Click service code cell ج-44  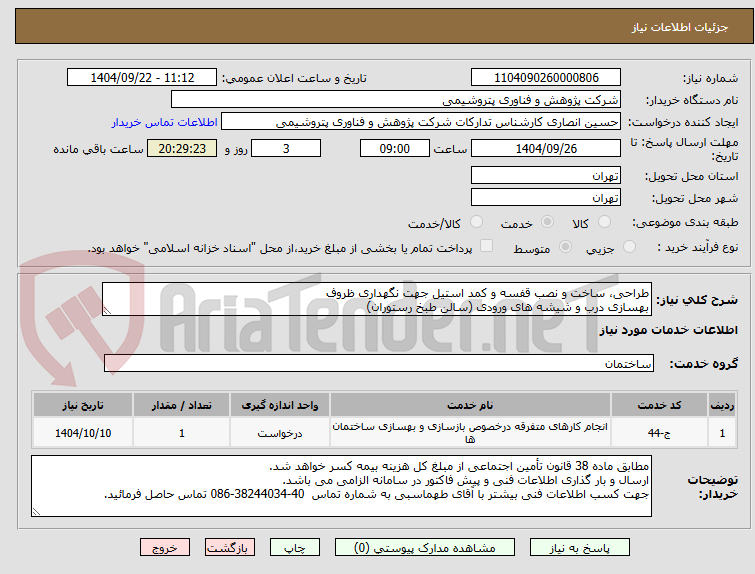(x=659, y=433)
